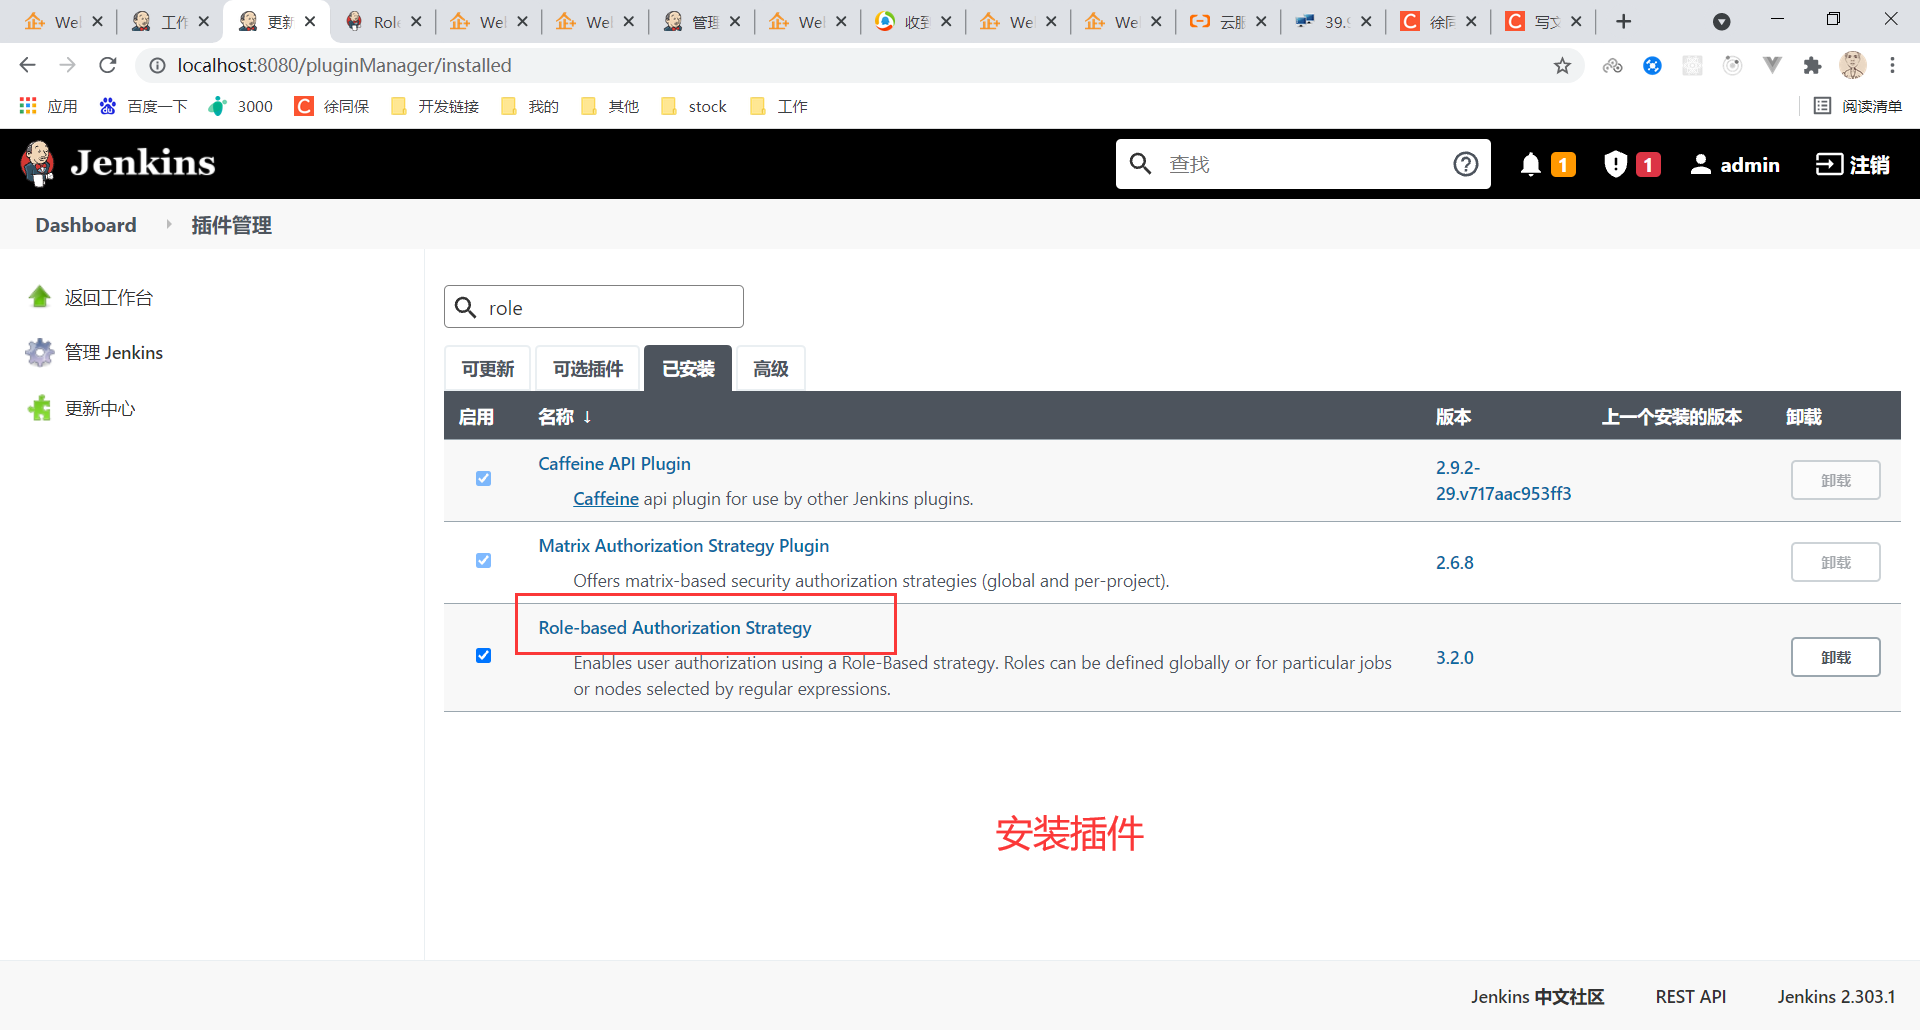Open a new browser tab with plus
The width and height of the screenshot is (1920, 1030).
1623,21
